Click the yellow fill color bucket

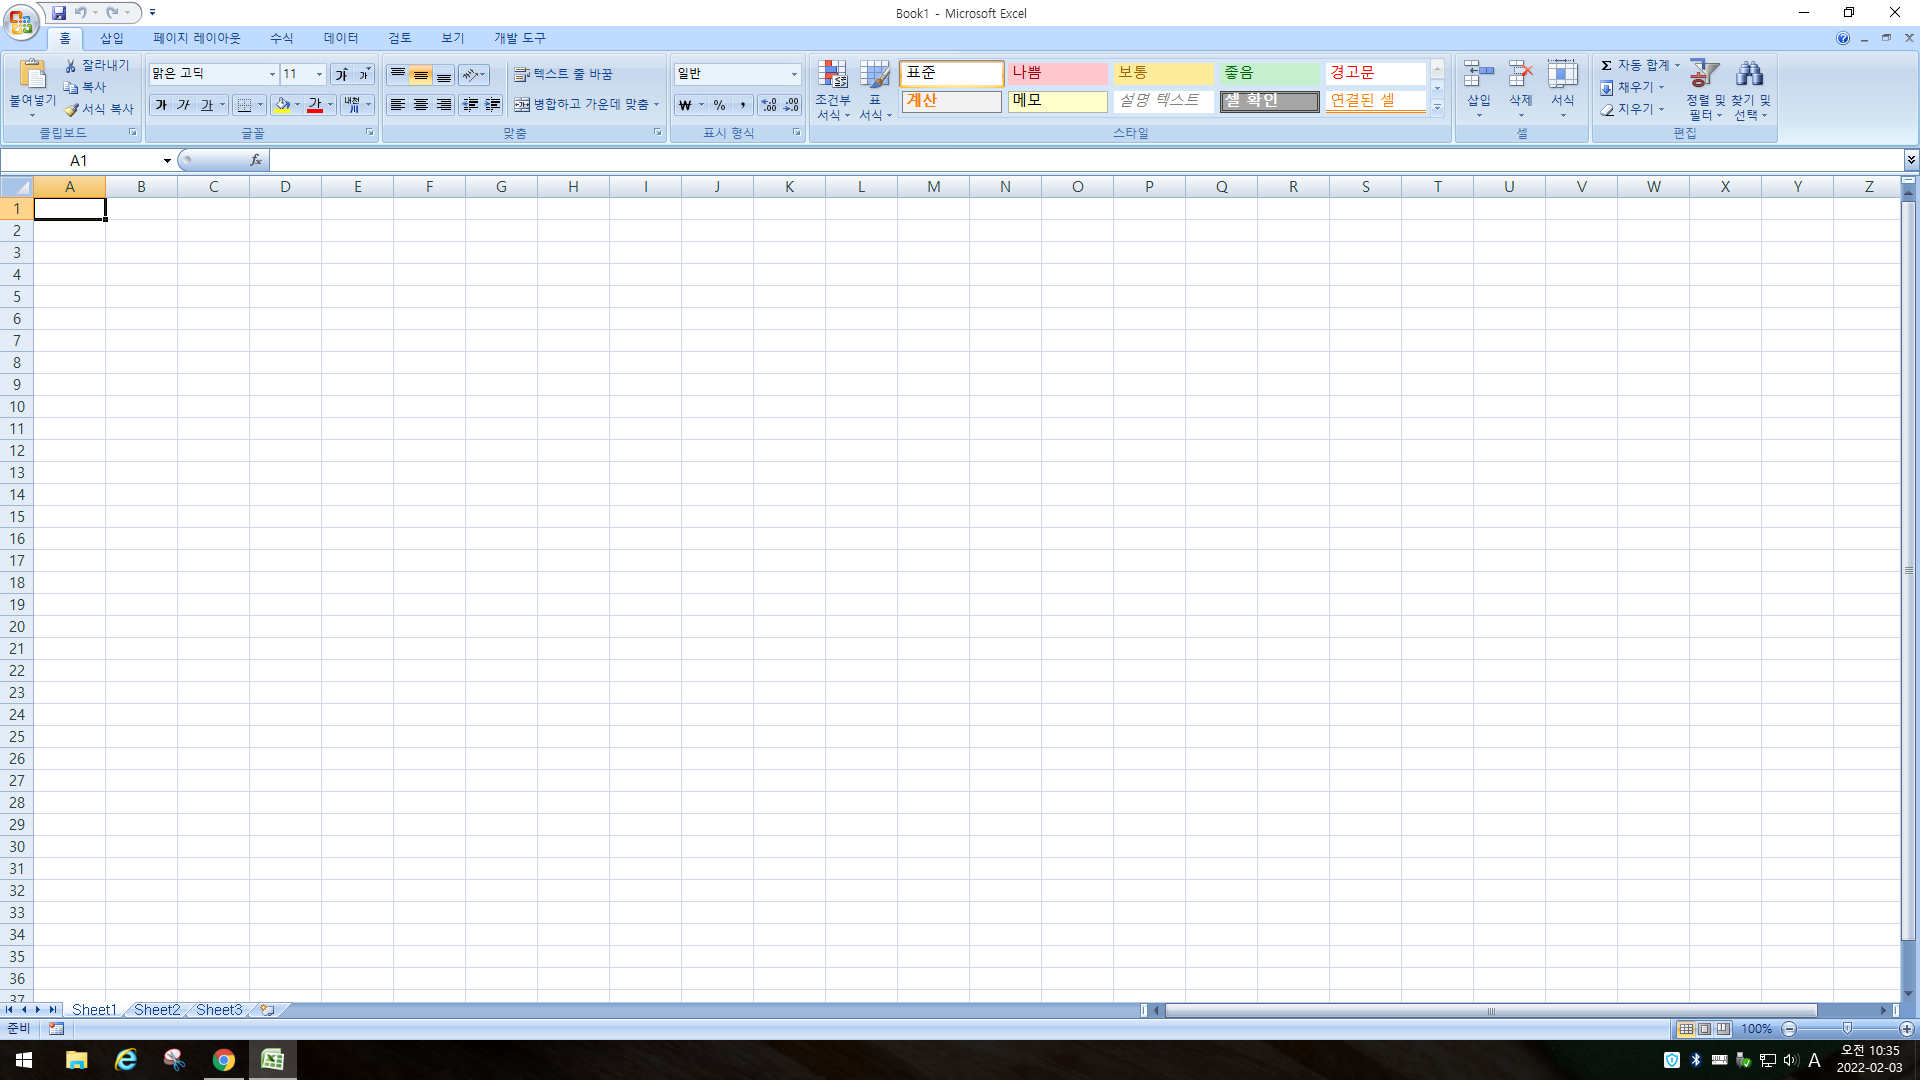(x=282, y=105)
